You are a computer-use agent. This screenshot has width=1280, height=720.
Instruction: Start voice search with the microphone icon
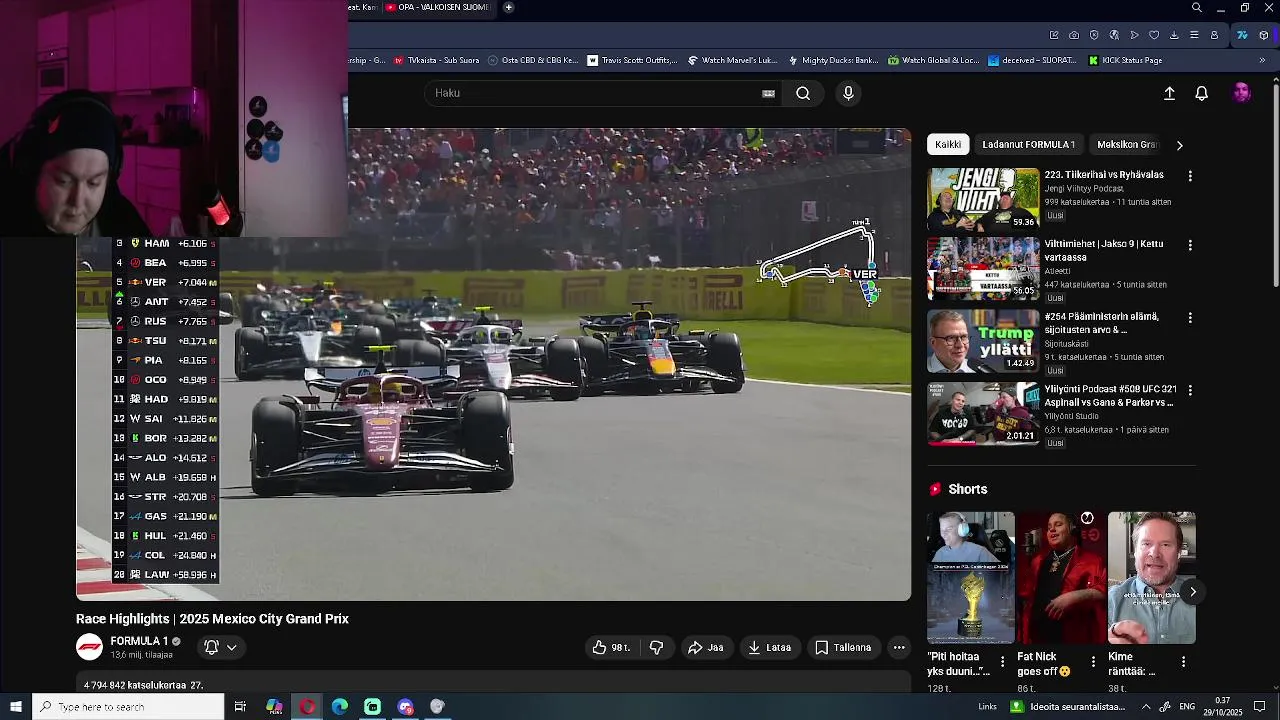[848, 93]
